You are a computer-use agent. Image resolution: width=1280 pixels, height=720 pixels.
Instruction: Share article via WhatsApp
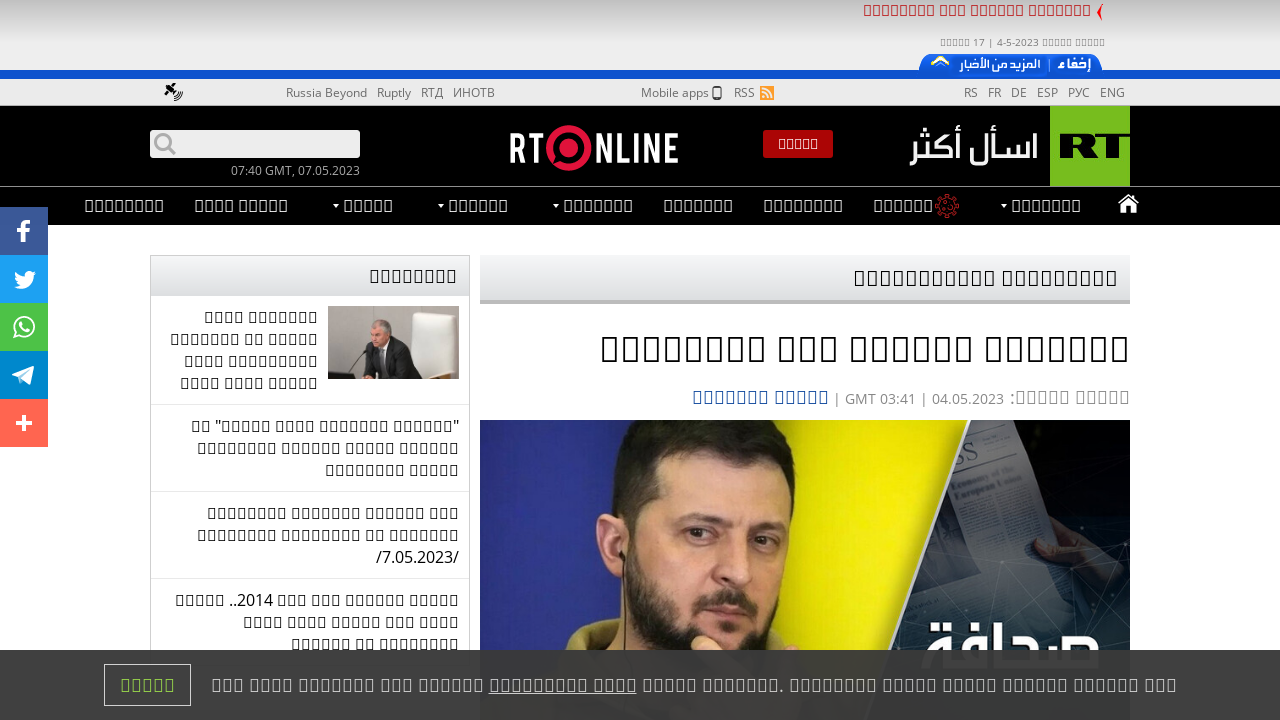click(x=24, y=327)
